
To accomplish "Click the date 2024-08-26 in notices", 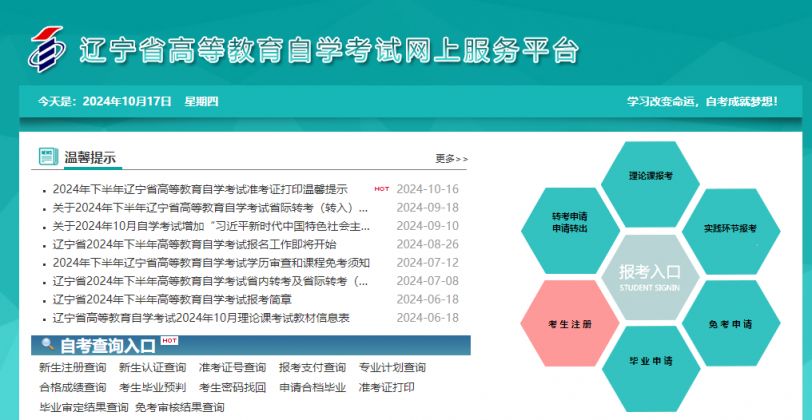I will tap(428, 244).
